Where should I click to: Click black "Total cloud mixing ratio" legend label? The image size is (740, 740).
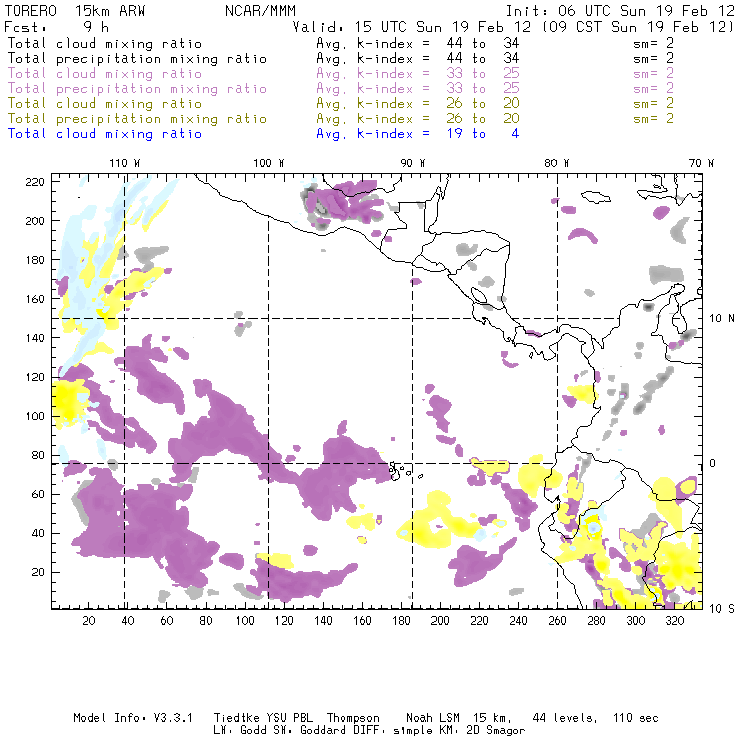[x=105, y=43]
